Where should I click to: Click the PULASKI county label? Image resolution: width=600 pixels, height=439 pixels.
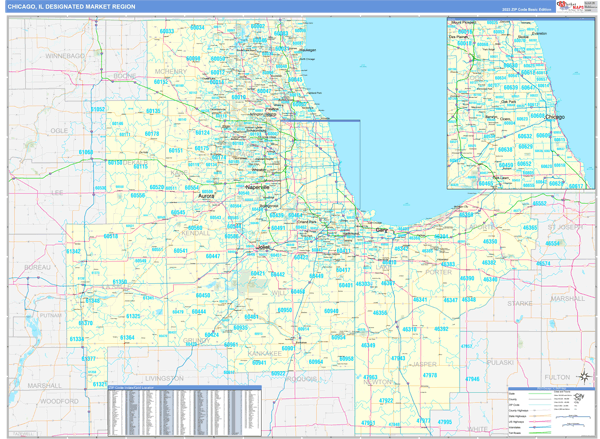coord(500,362)
